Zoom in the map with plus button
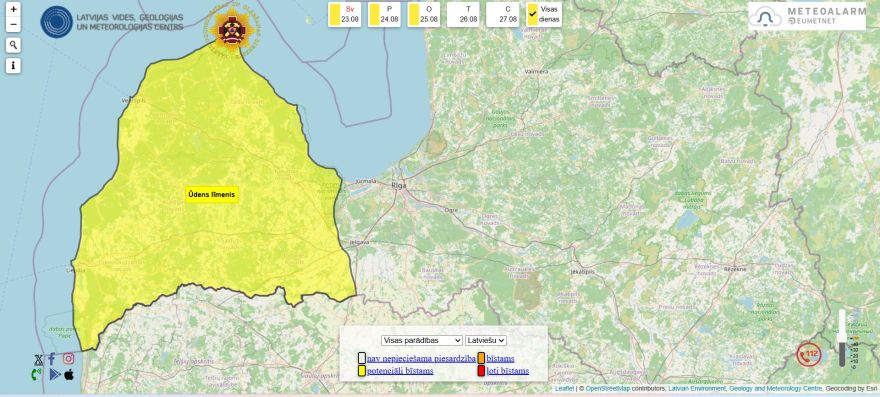This screenshot has height=397, width=880. point(13,10)
